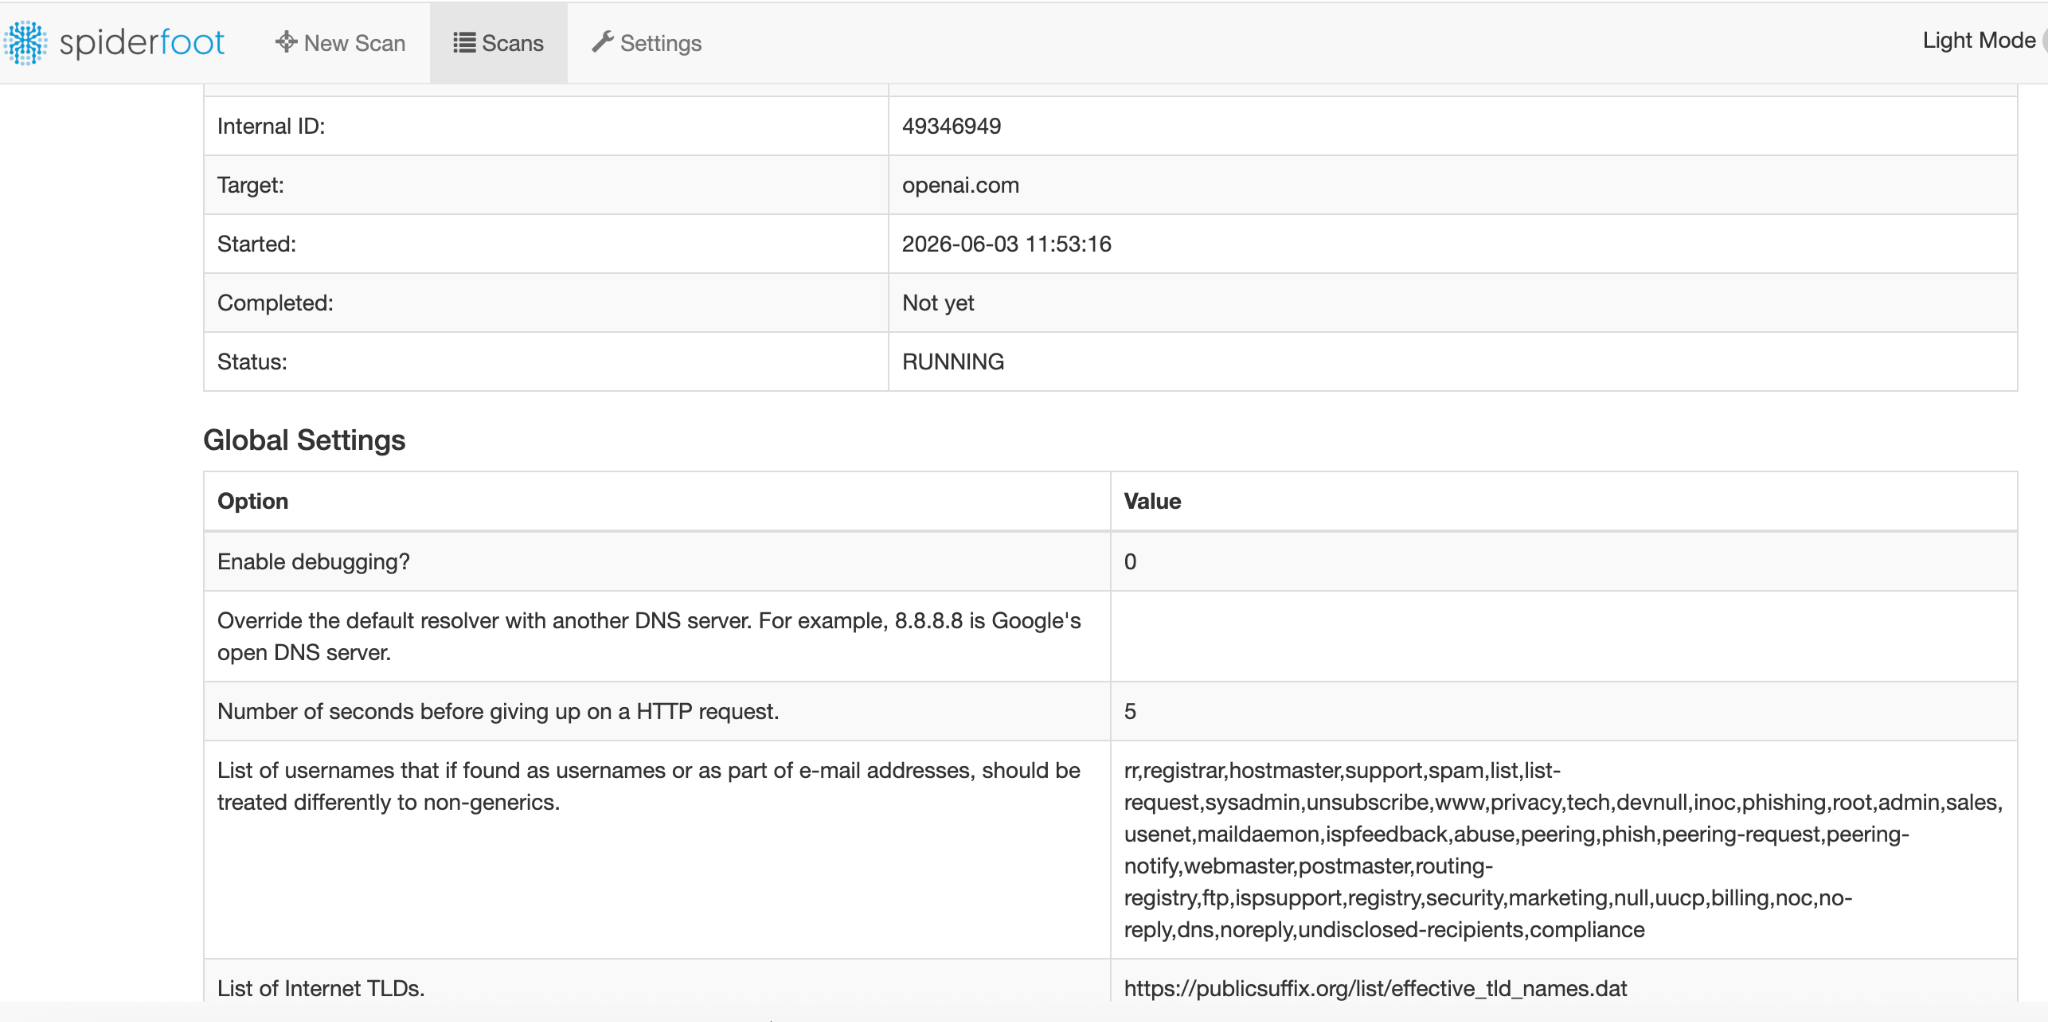
Task: Click the generic usernames option description
Action: (648, 786)
